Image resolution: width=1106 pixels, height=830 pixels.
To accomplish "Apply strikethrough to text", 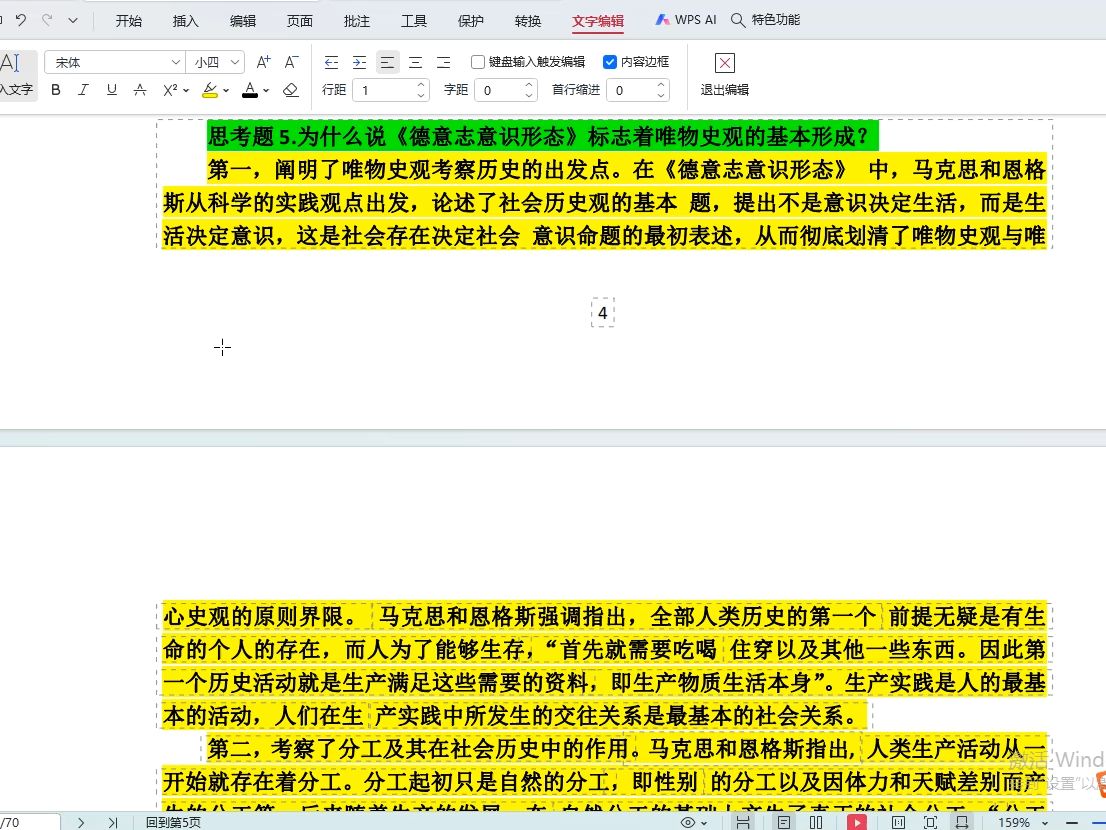I will tap(138, 89).
